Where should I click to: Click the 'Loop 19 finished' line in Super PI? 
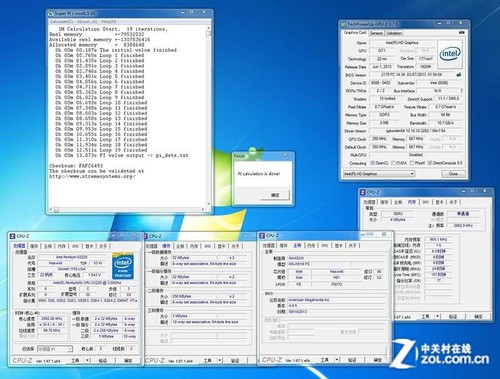point(101,150)
